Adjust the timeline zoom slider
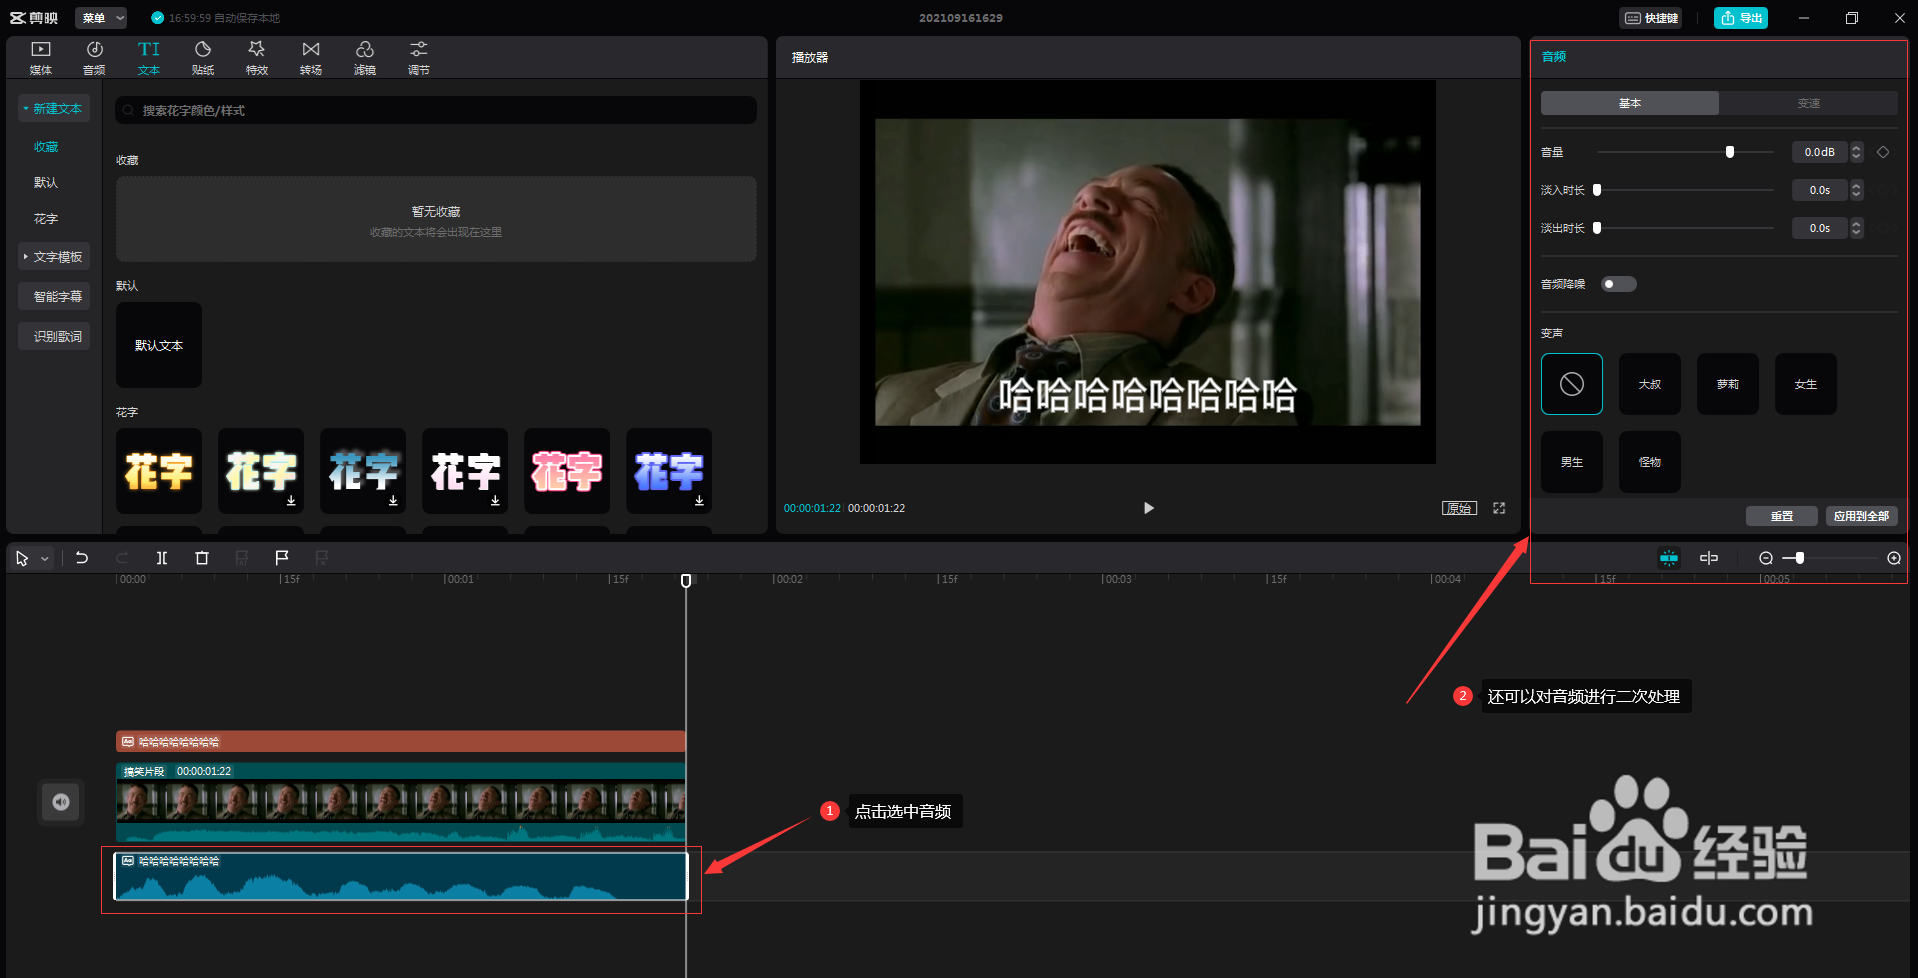Viewport: 1918px width, 978px height. 1800,558
